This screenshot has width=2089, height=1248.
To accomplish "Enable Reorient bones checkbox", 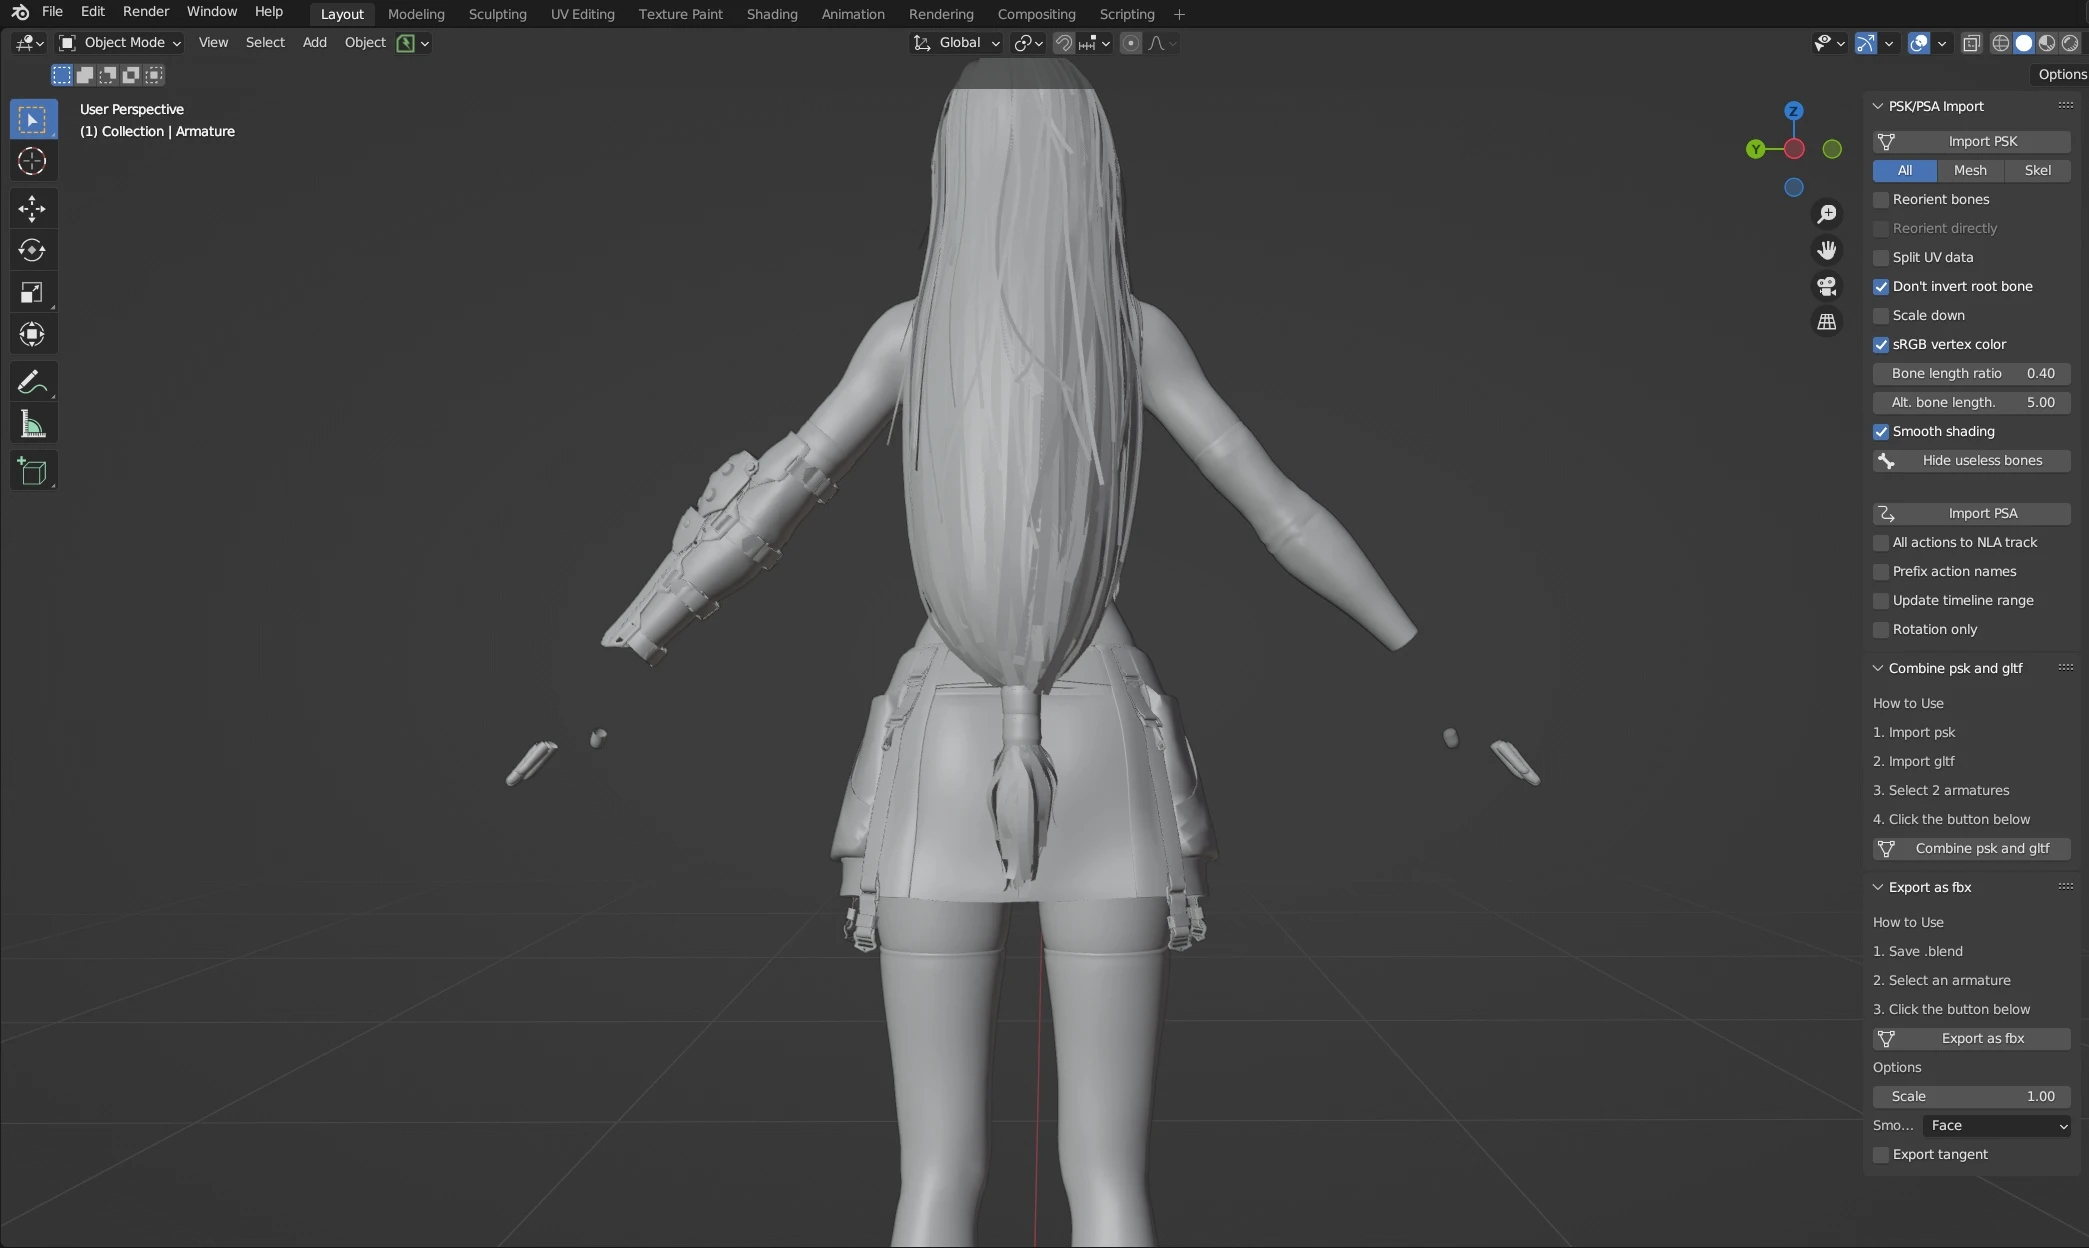I will pyautogui.click(x=1881, y=200).
